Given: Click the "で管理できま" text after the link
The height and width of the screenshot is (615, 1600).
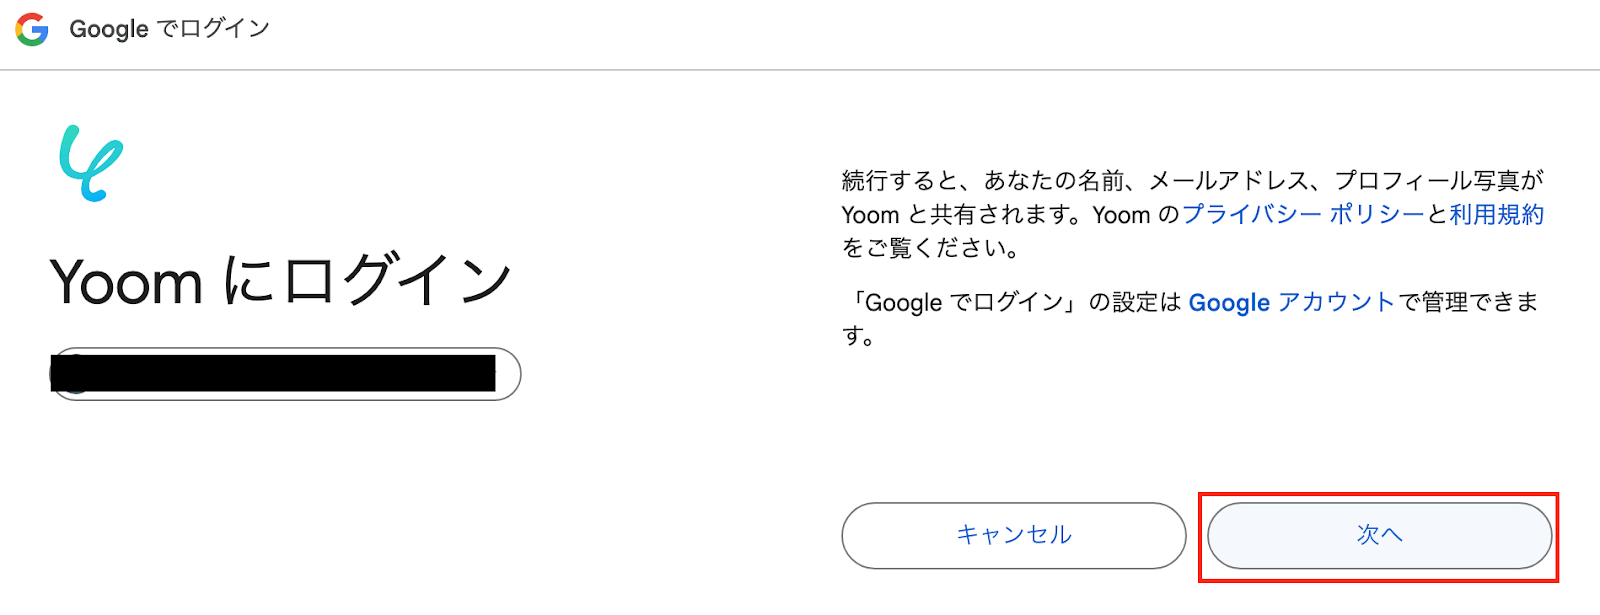Looking at the screenshot, I should tap(1468, 302).
